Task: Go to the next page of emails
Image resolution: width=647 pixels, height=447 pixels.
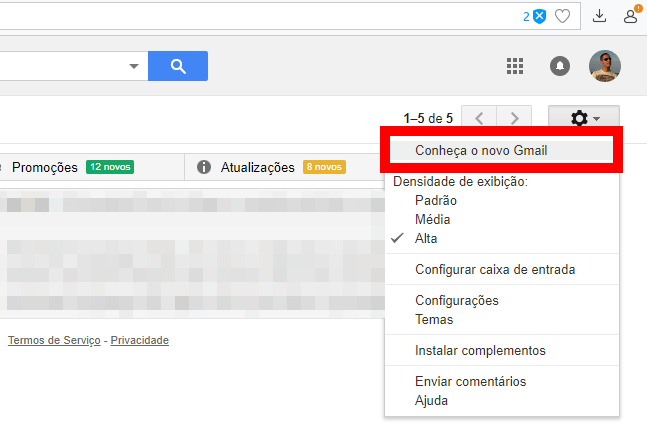Action: coord(514,119)
